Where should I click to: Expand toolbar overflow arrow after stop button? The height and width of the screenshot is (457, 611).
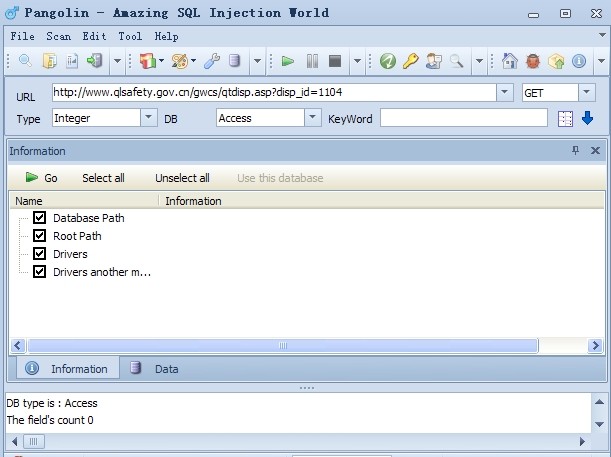point(357,61)
